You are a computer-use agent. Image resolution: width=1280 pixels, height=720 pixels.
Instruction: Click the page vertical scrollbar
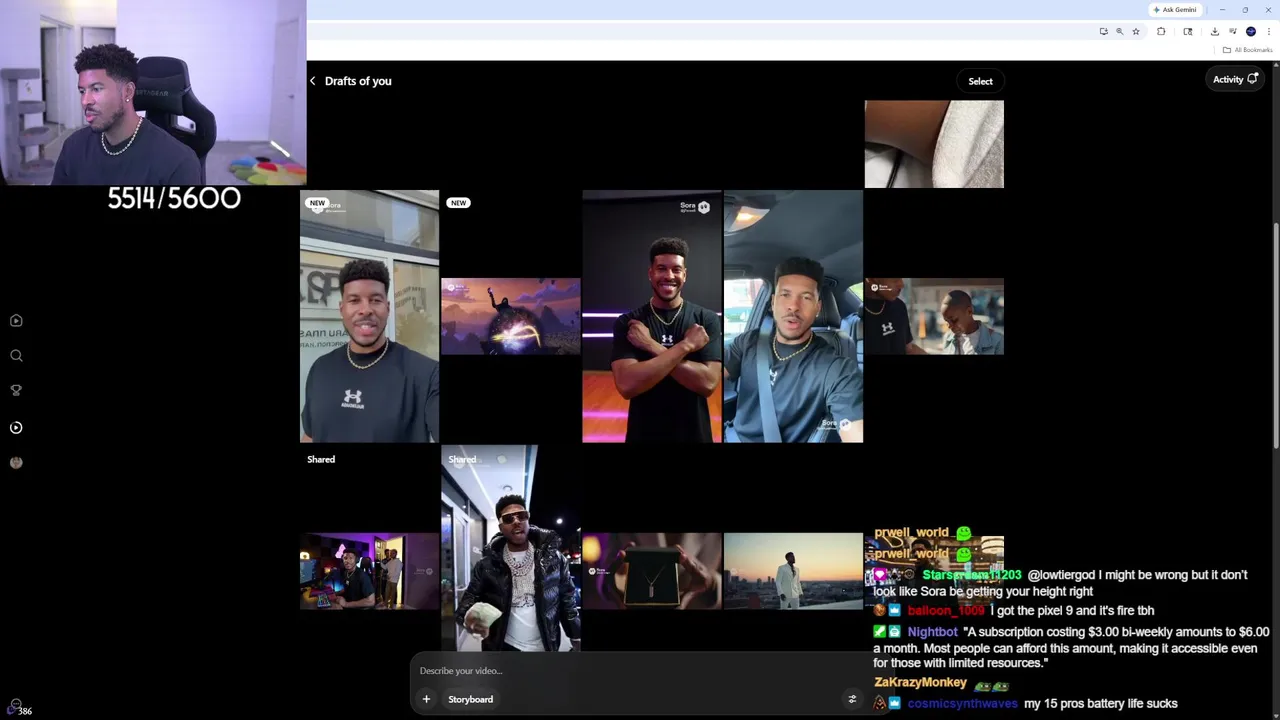tap(1276, 335)
